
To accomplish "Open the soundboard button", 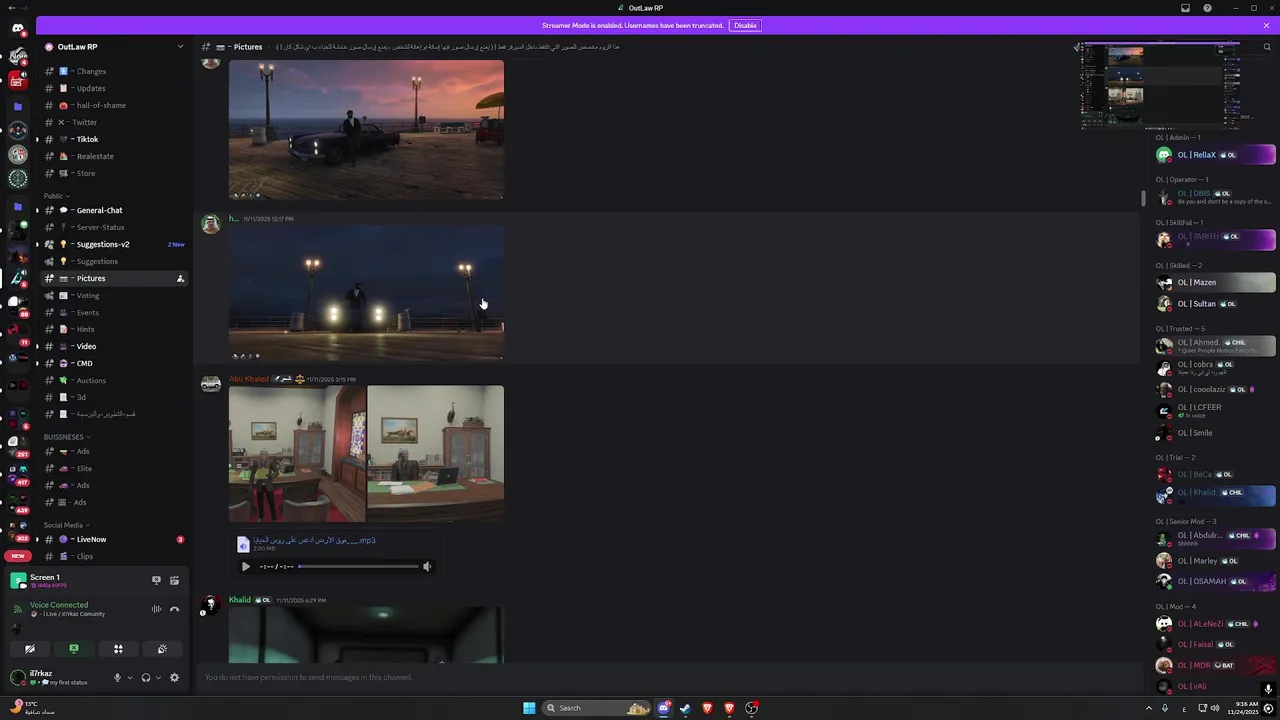I will (162, 649).
